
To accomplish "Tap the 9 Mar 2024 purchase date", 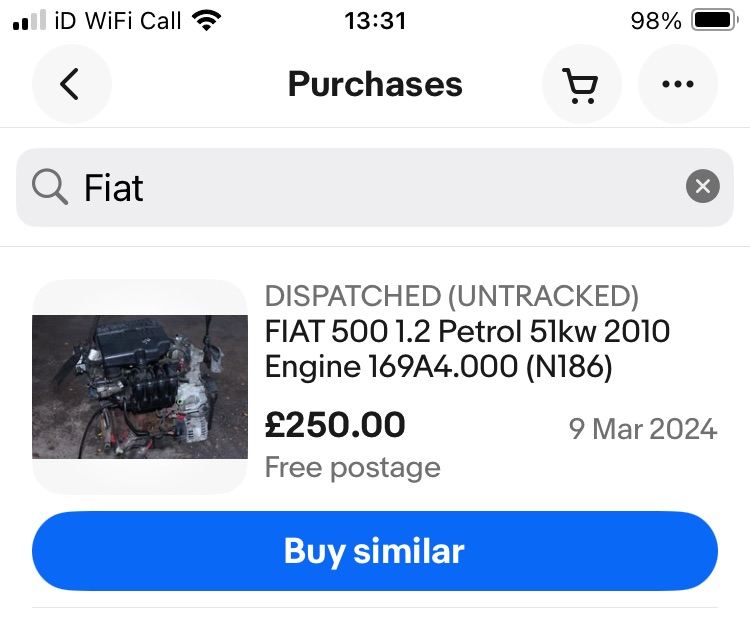I will pos(642,429).
